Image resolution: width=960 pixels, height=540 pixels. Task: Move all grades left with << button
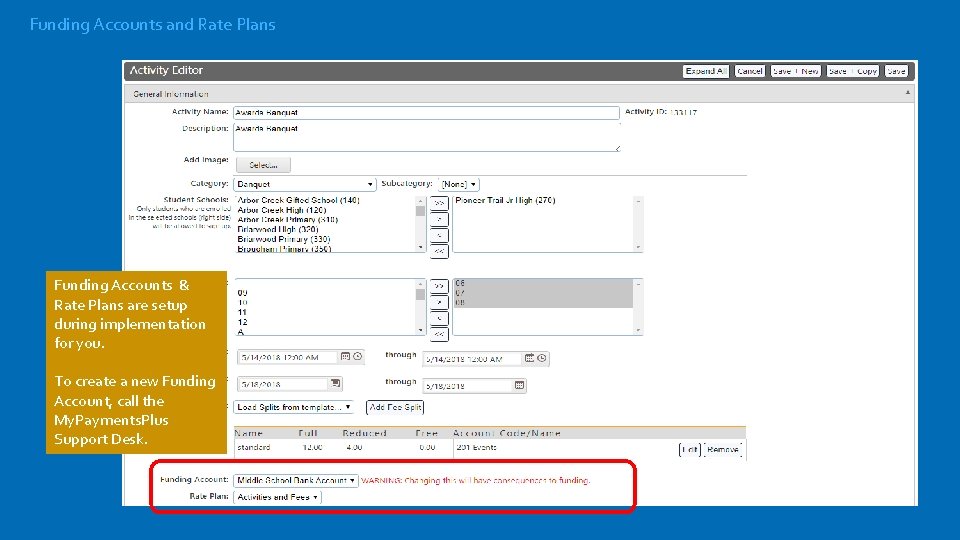[439, 334]
